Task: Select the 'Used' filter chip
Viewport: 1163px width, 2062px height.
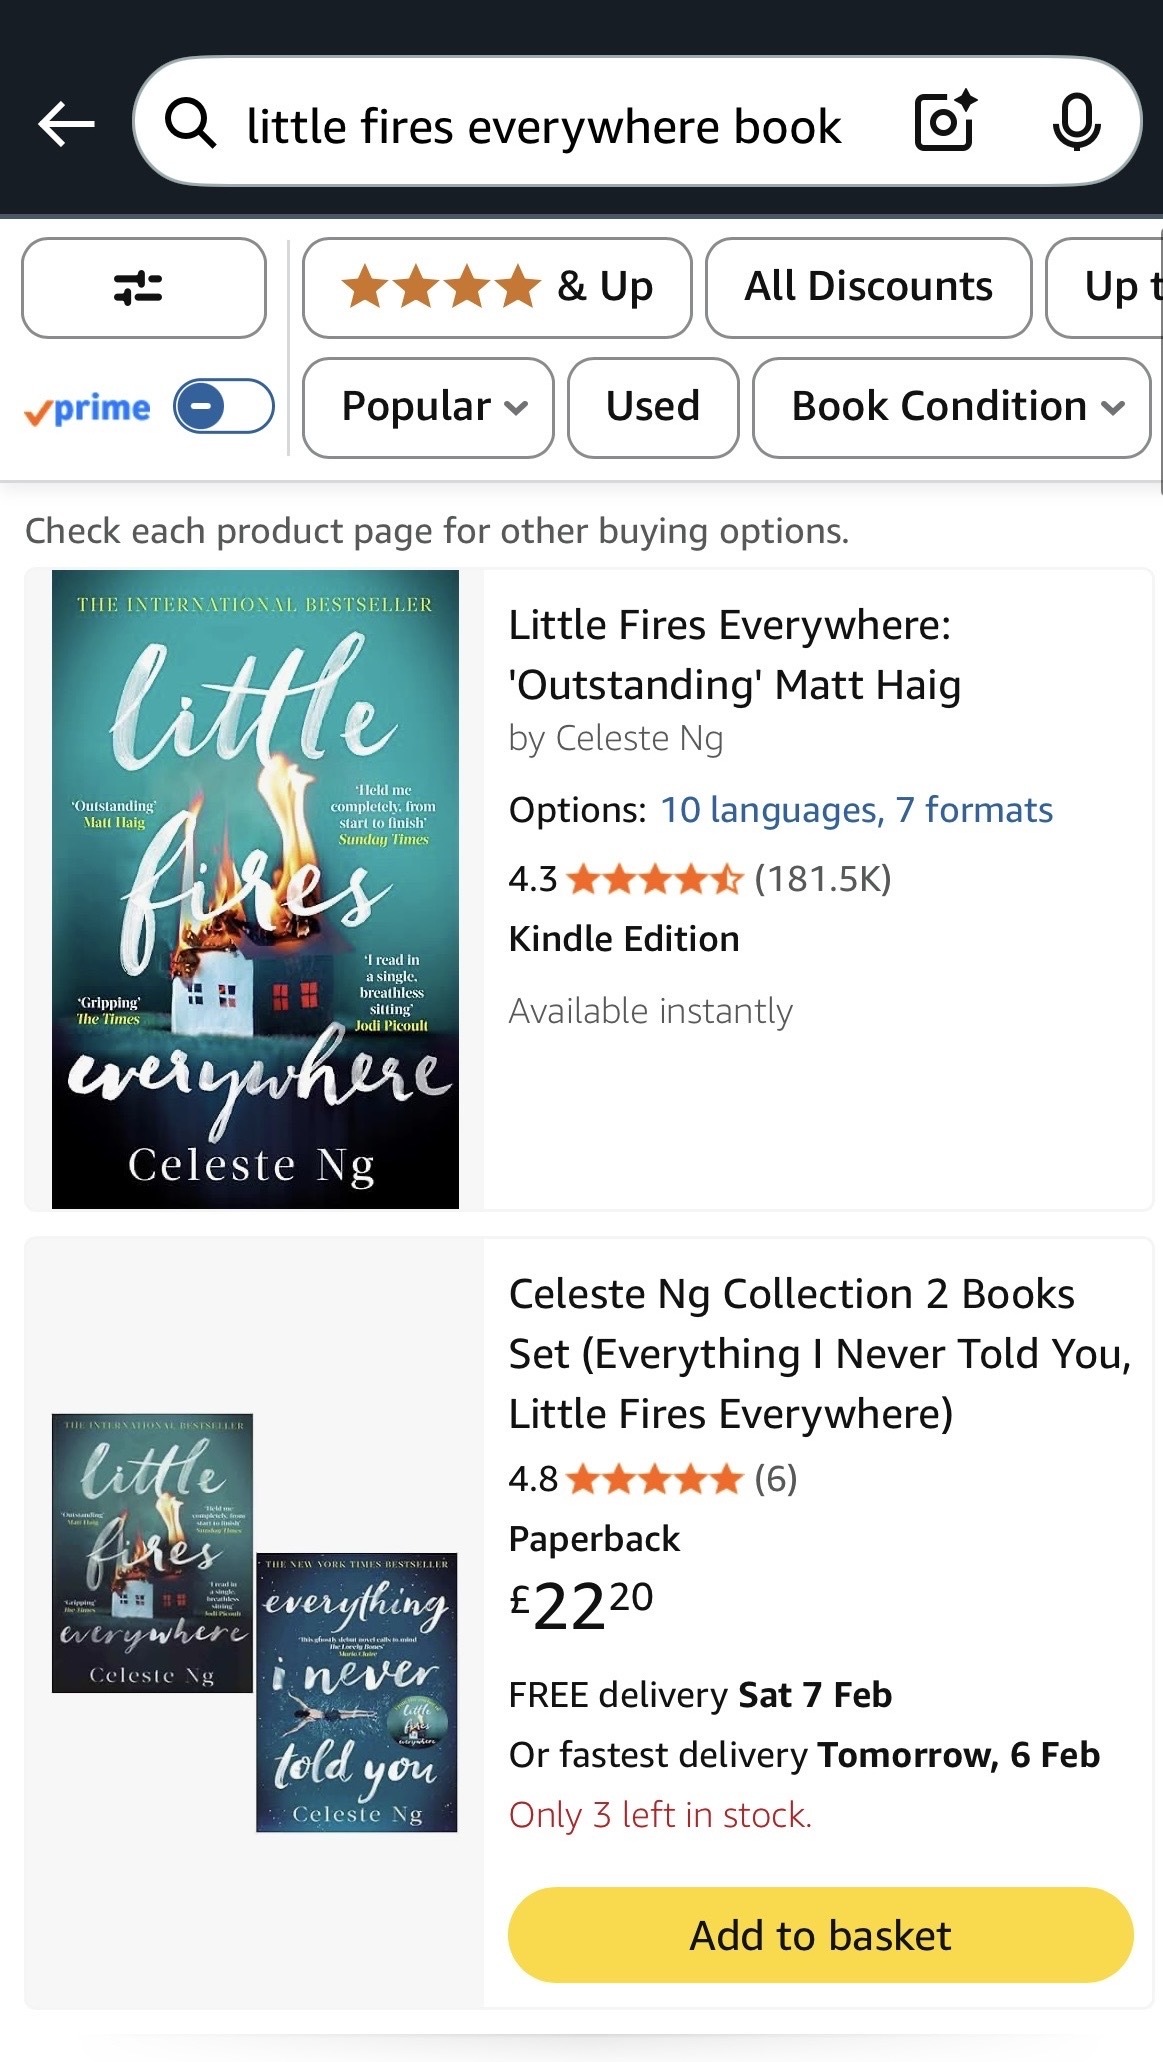Action: [652, 407]
